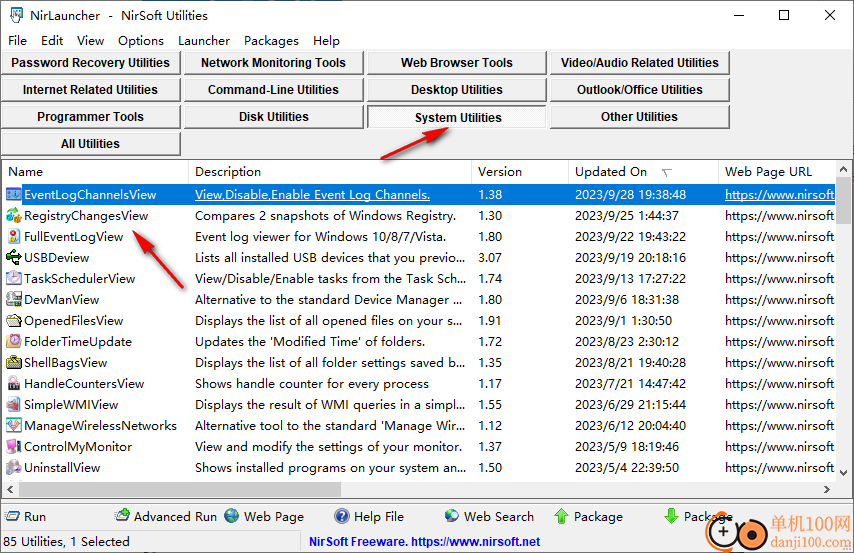Click the UninstallView row icon
Screen dimensions: 854x553
[x=14, y=467]
